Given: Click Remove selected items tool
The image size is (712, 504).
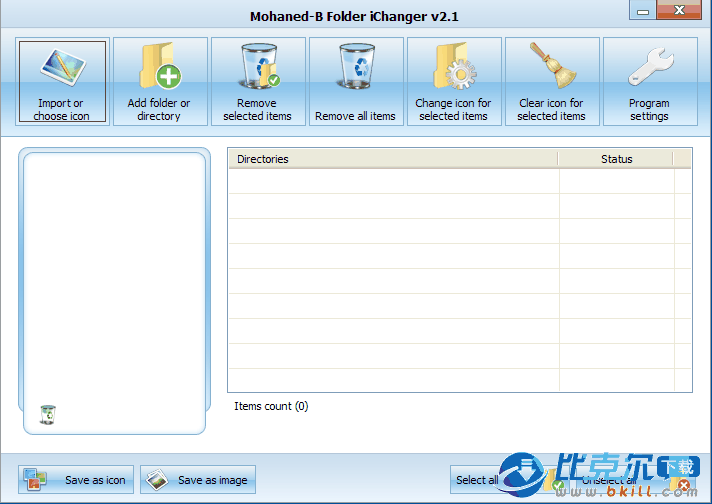Looking at the screenshot, I should 258,82.
